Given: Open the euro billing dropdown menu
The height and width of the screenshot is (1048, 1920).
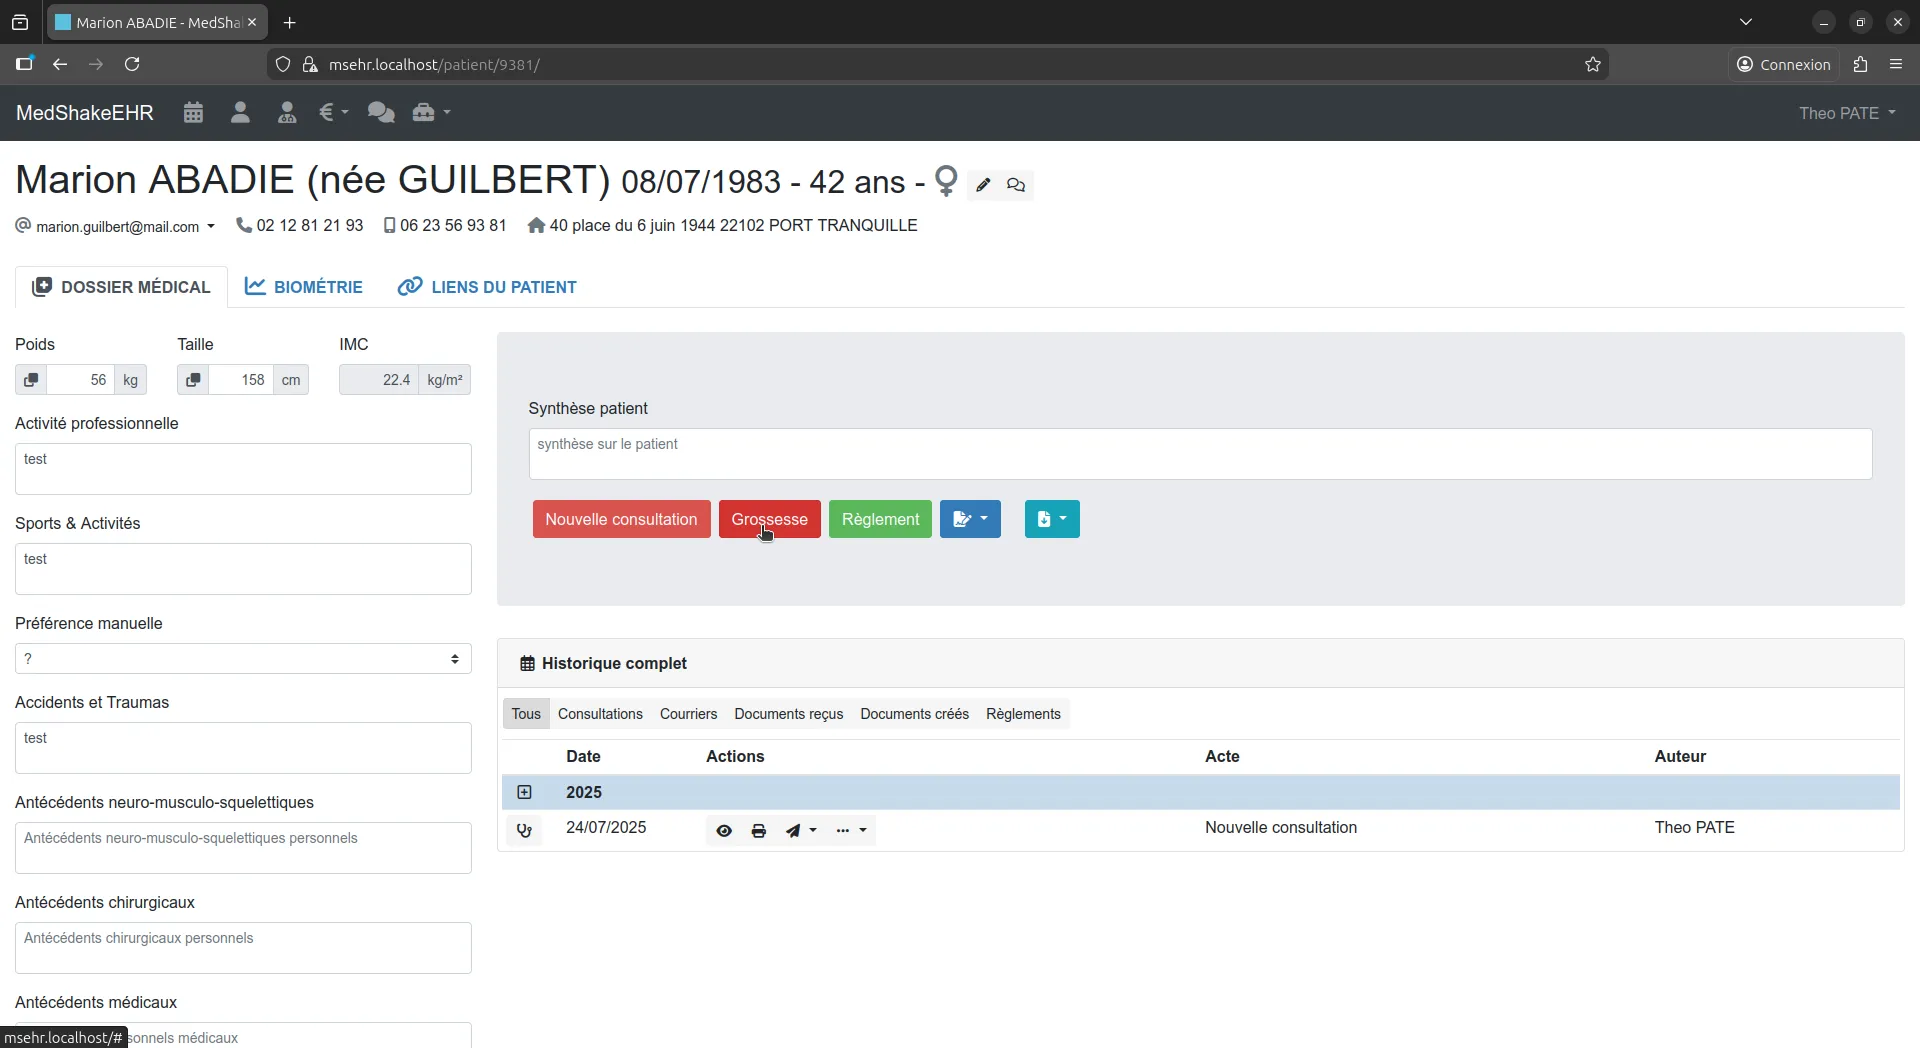Looking at the screenshot, I should pos(333,113).
